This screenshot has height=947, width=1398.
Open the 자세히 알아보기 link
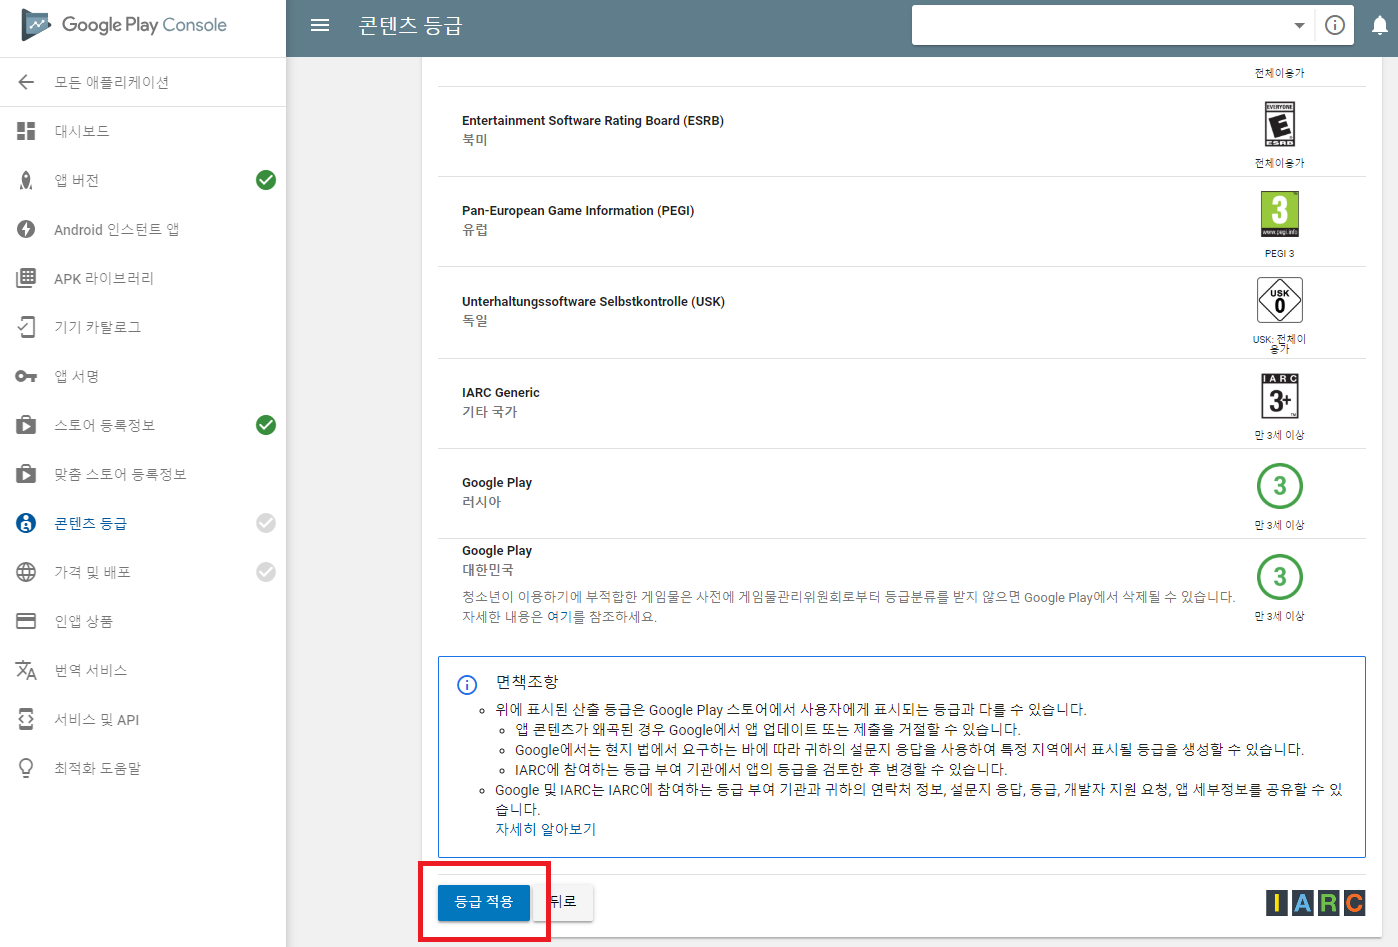pyautogui.click(x=546, y=829)
